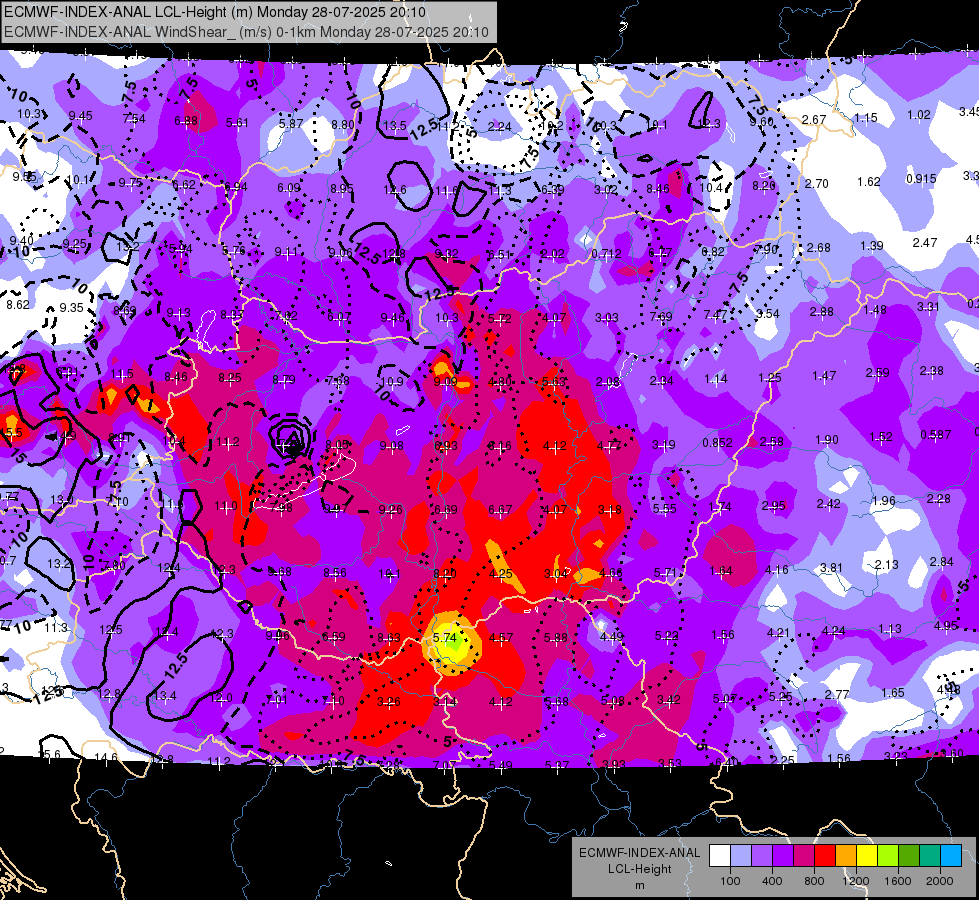Click the grid value '6.88'

pos(186,121)
